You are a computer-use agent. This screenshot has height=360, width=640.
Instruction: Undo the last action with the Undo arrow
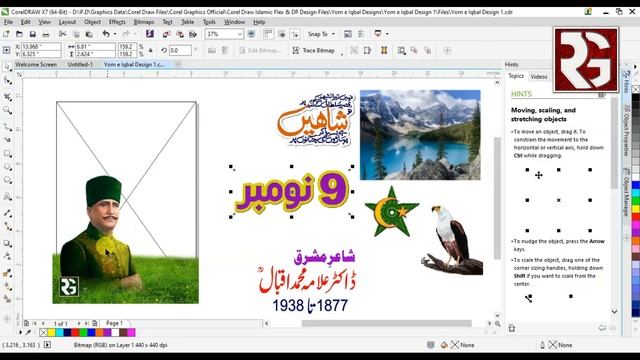pos(106,34)
